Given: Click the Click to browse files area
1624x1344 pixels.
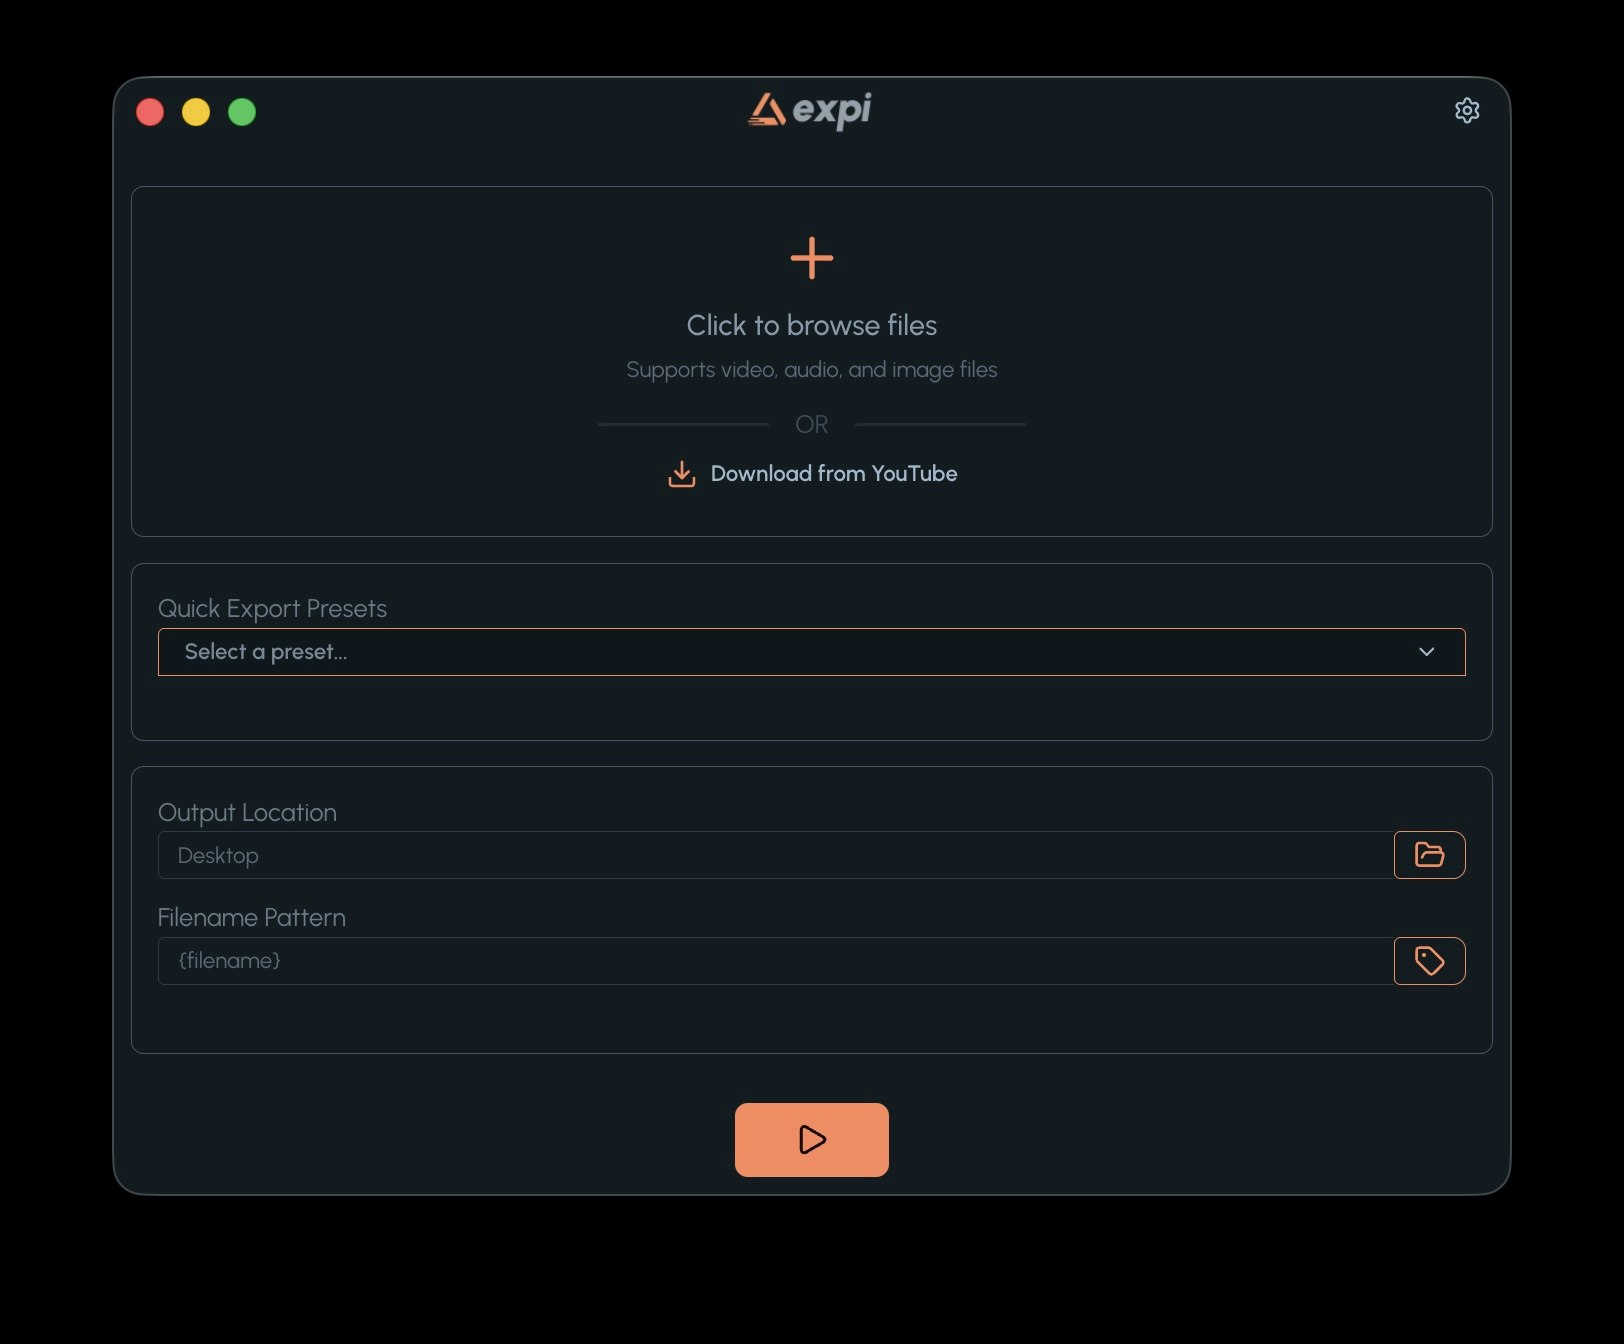Looking at the screenshot, I should 811,325.
